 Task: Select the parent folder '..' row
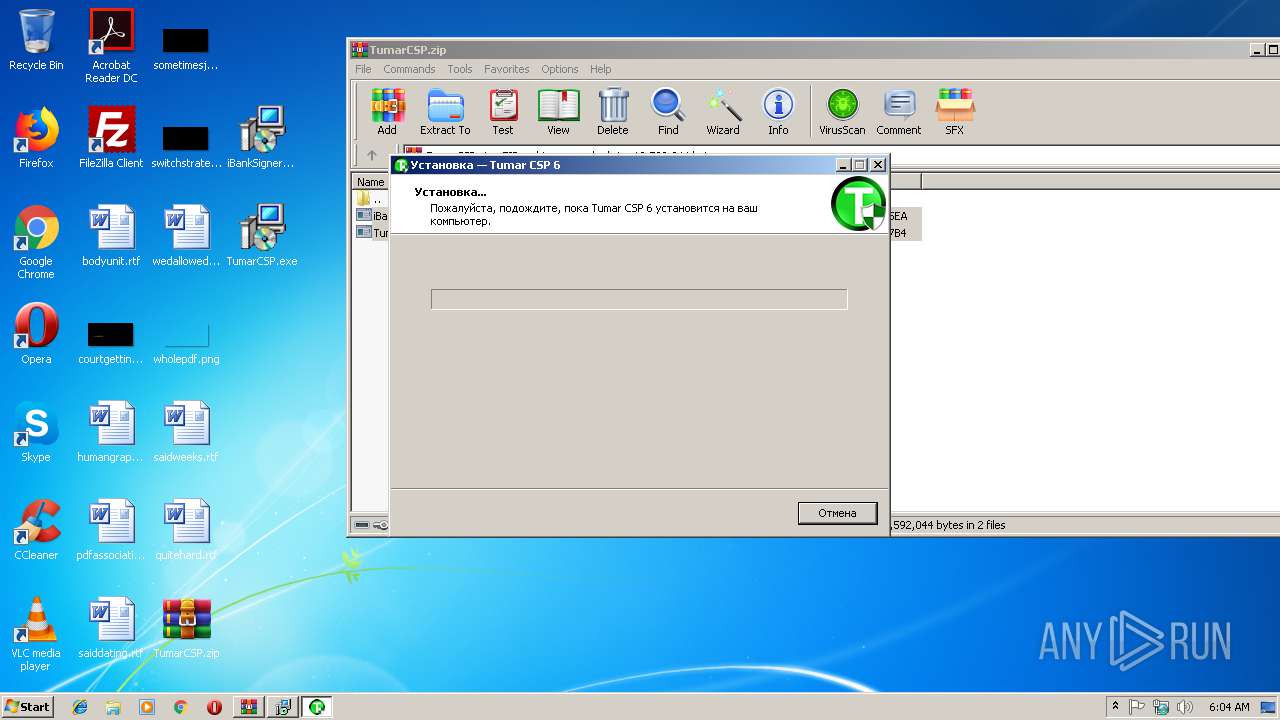click(372, 199)
